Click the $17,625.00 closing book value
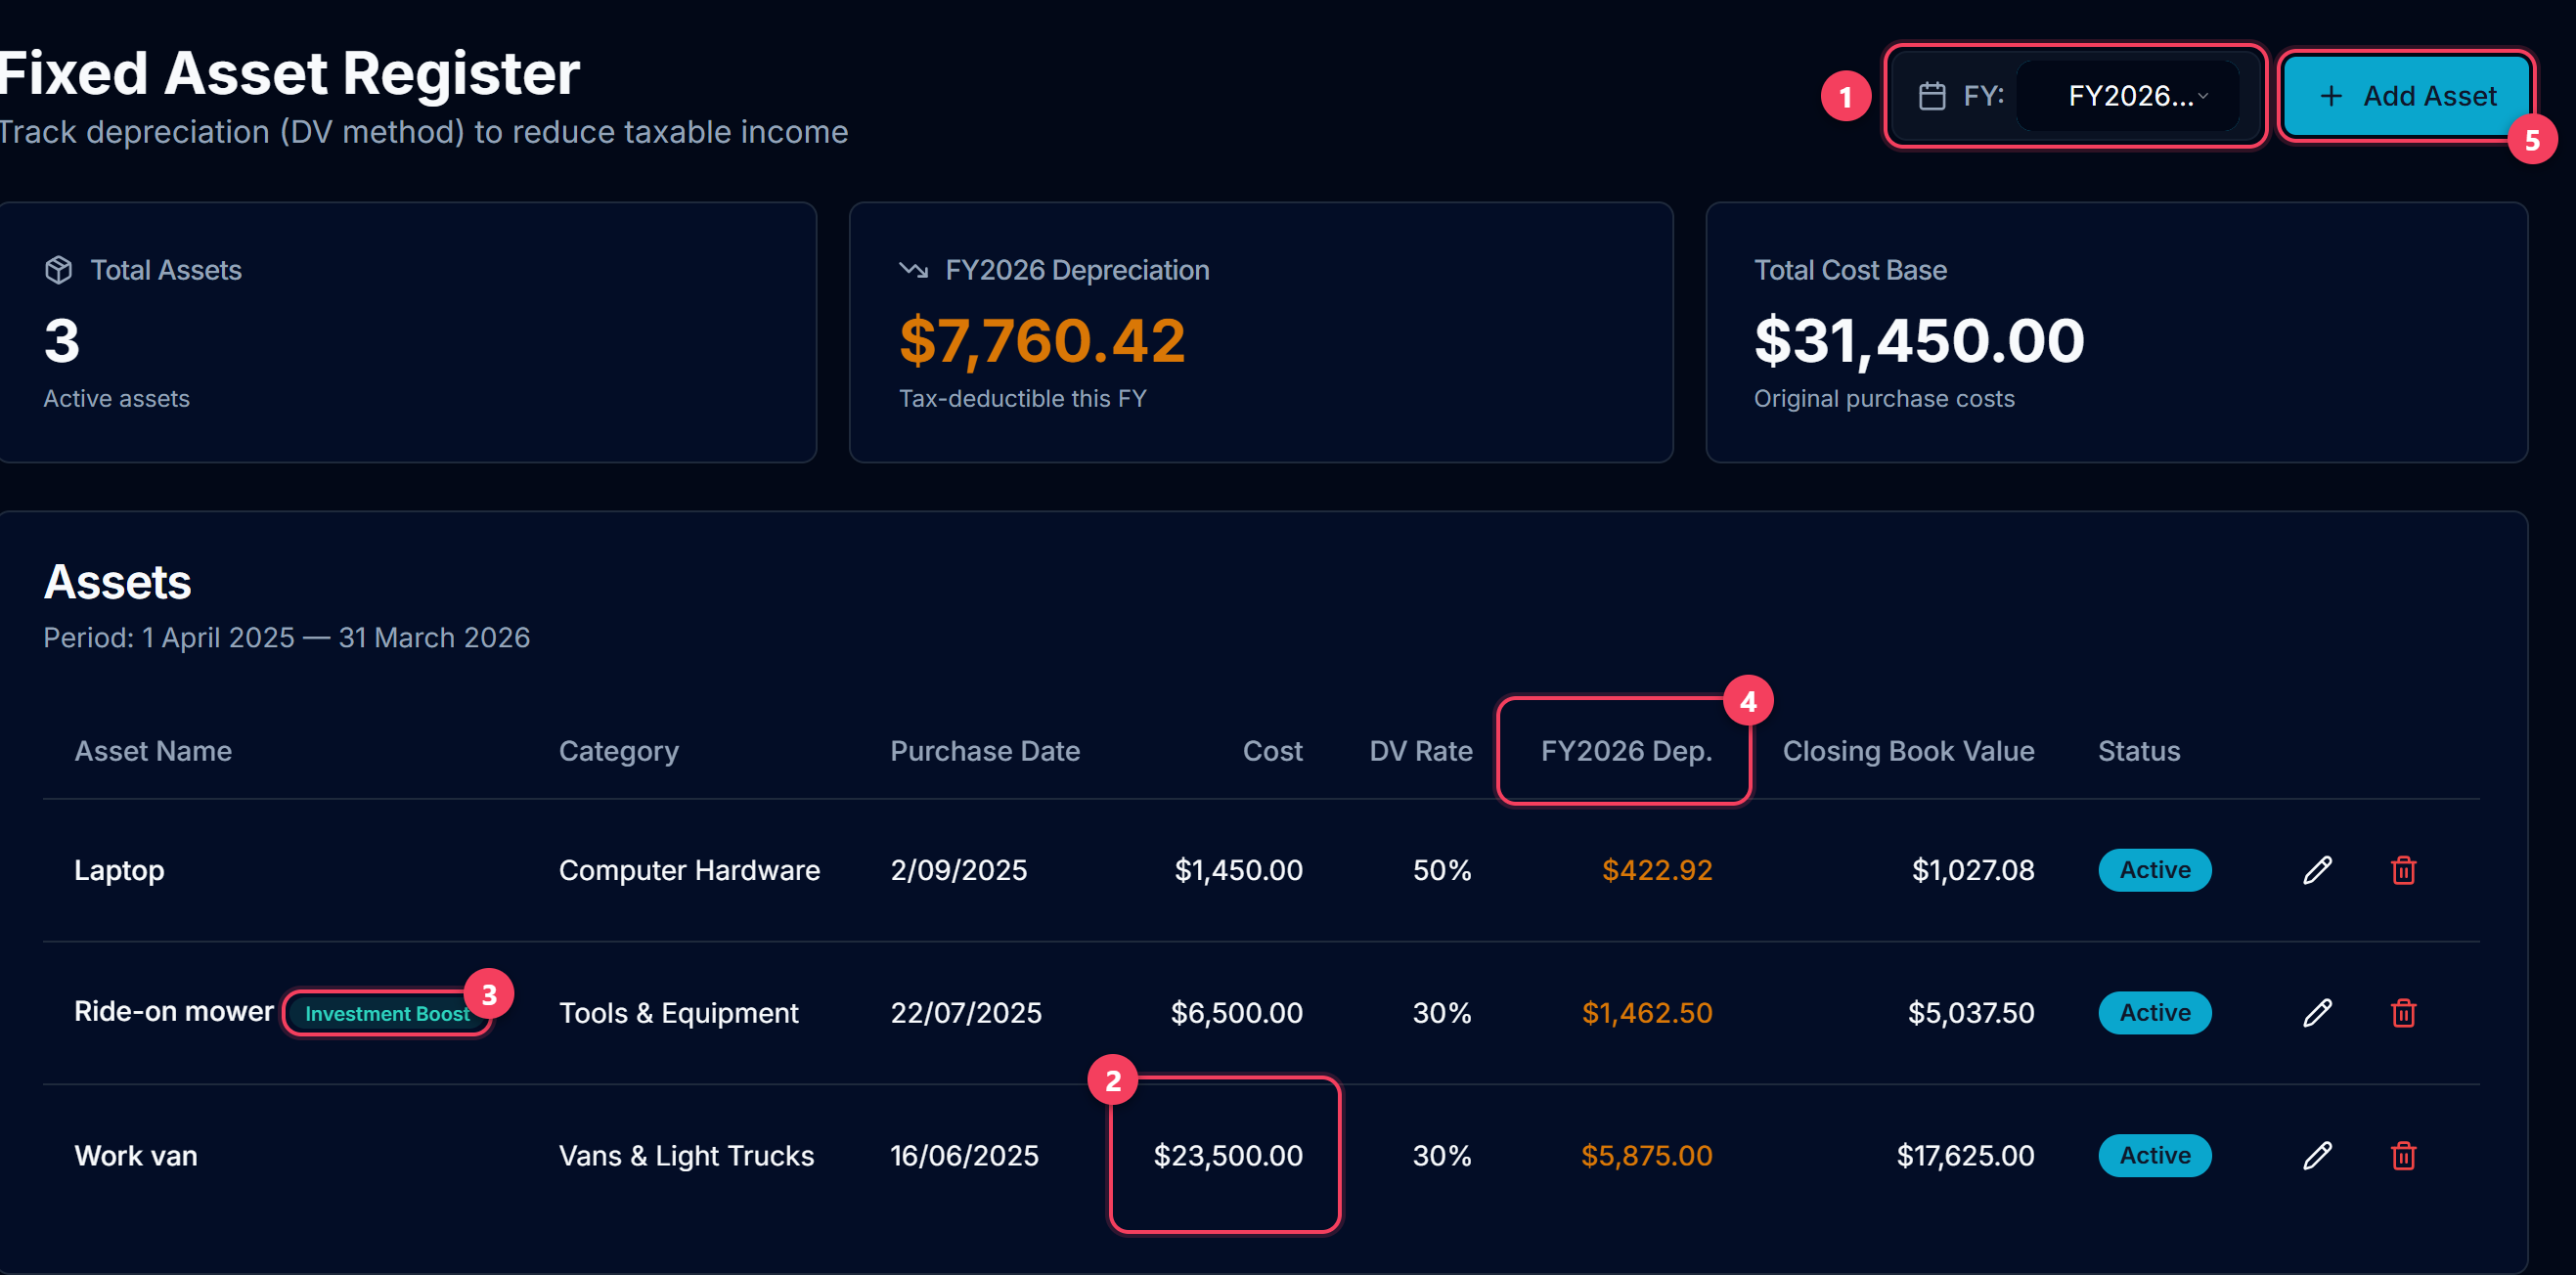Screen dimensions: 2576x1275 (1965, 1156)
